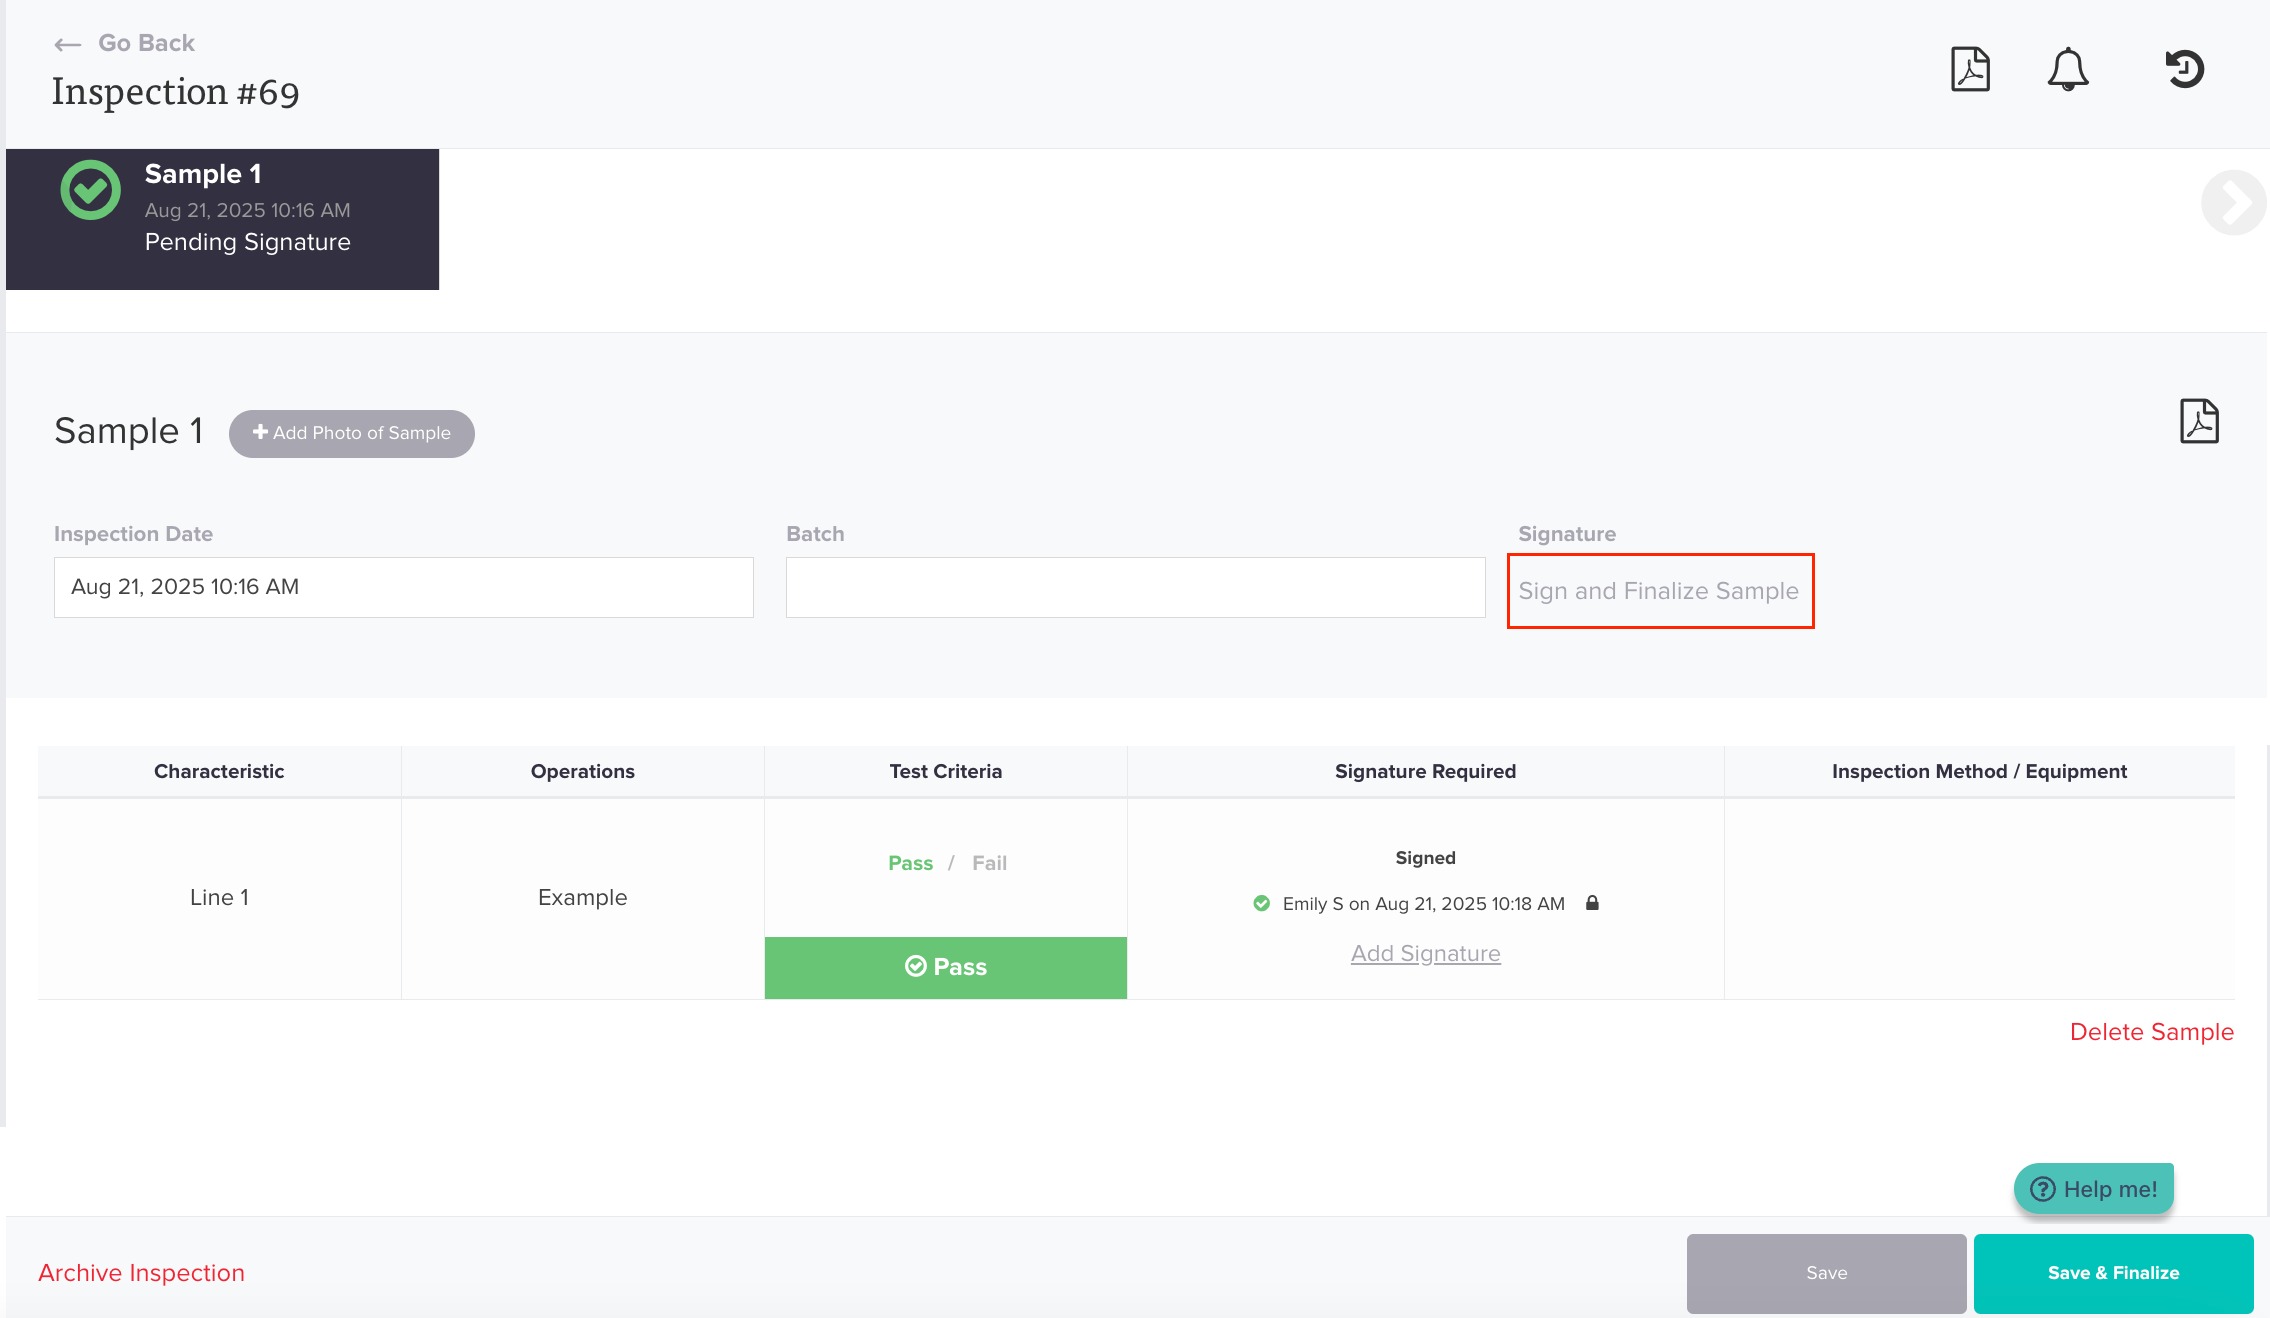Click lock icon next to Emily S signature
The height and width of the screenshot is (1318, 2270).
(1592, 903)
